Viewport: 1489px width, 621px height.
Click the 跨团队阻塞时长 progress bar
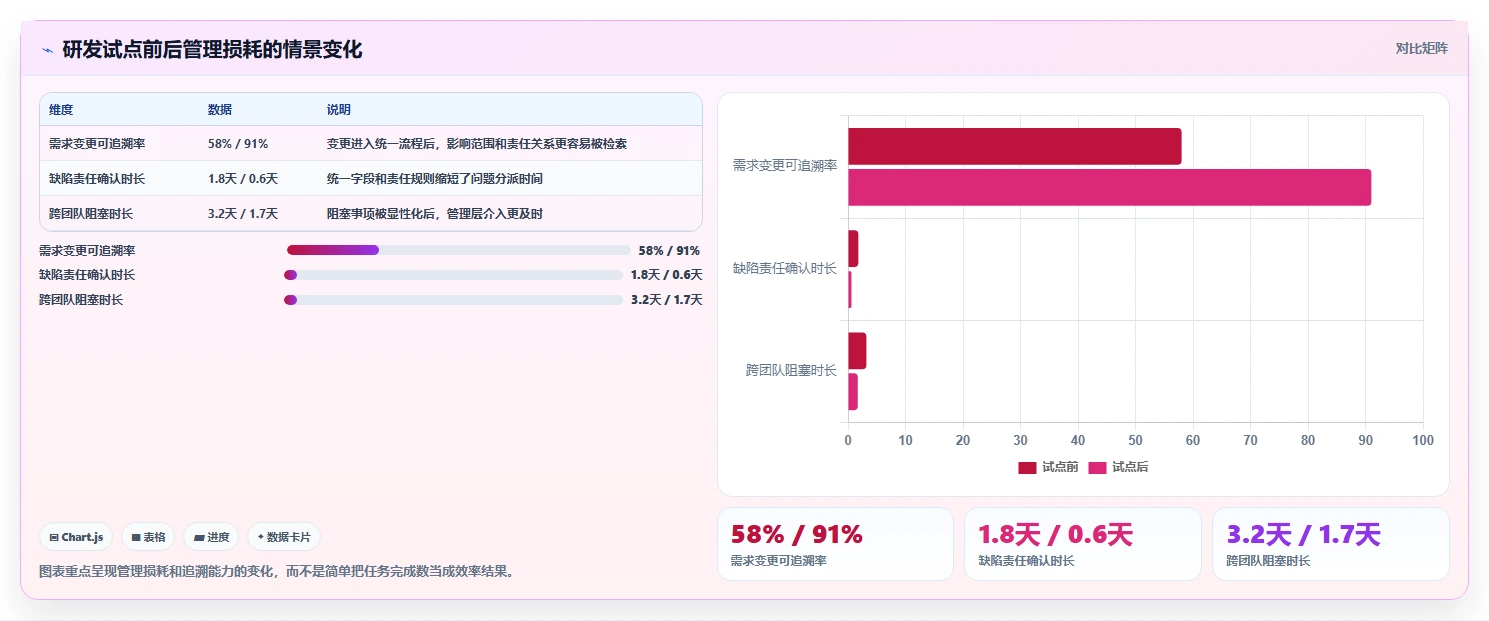(x=453, y=300)
